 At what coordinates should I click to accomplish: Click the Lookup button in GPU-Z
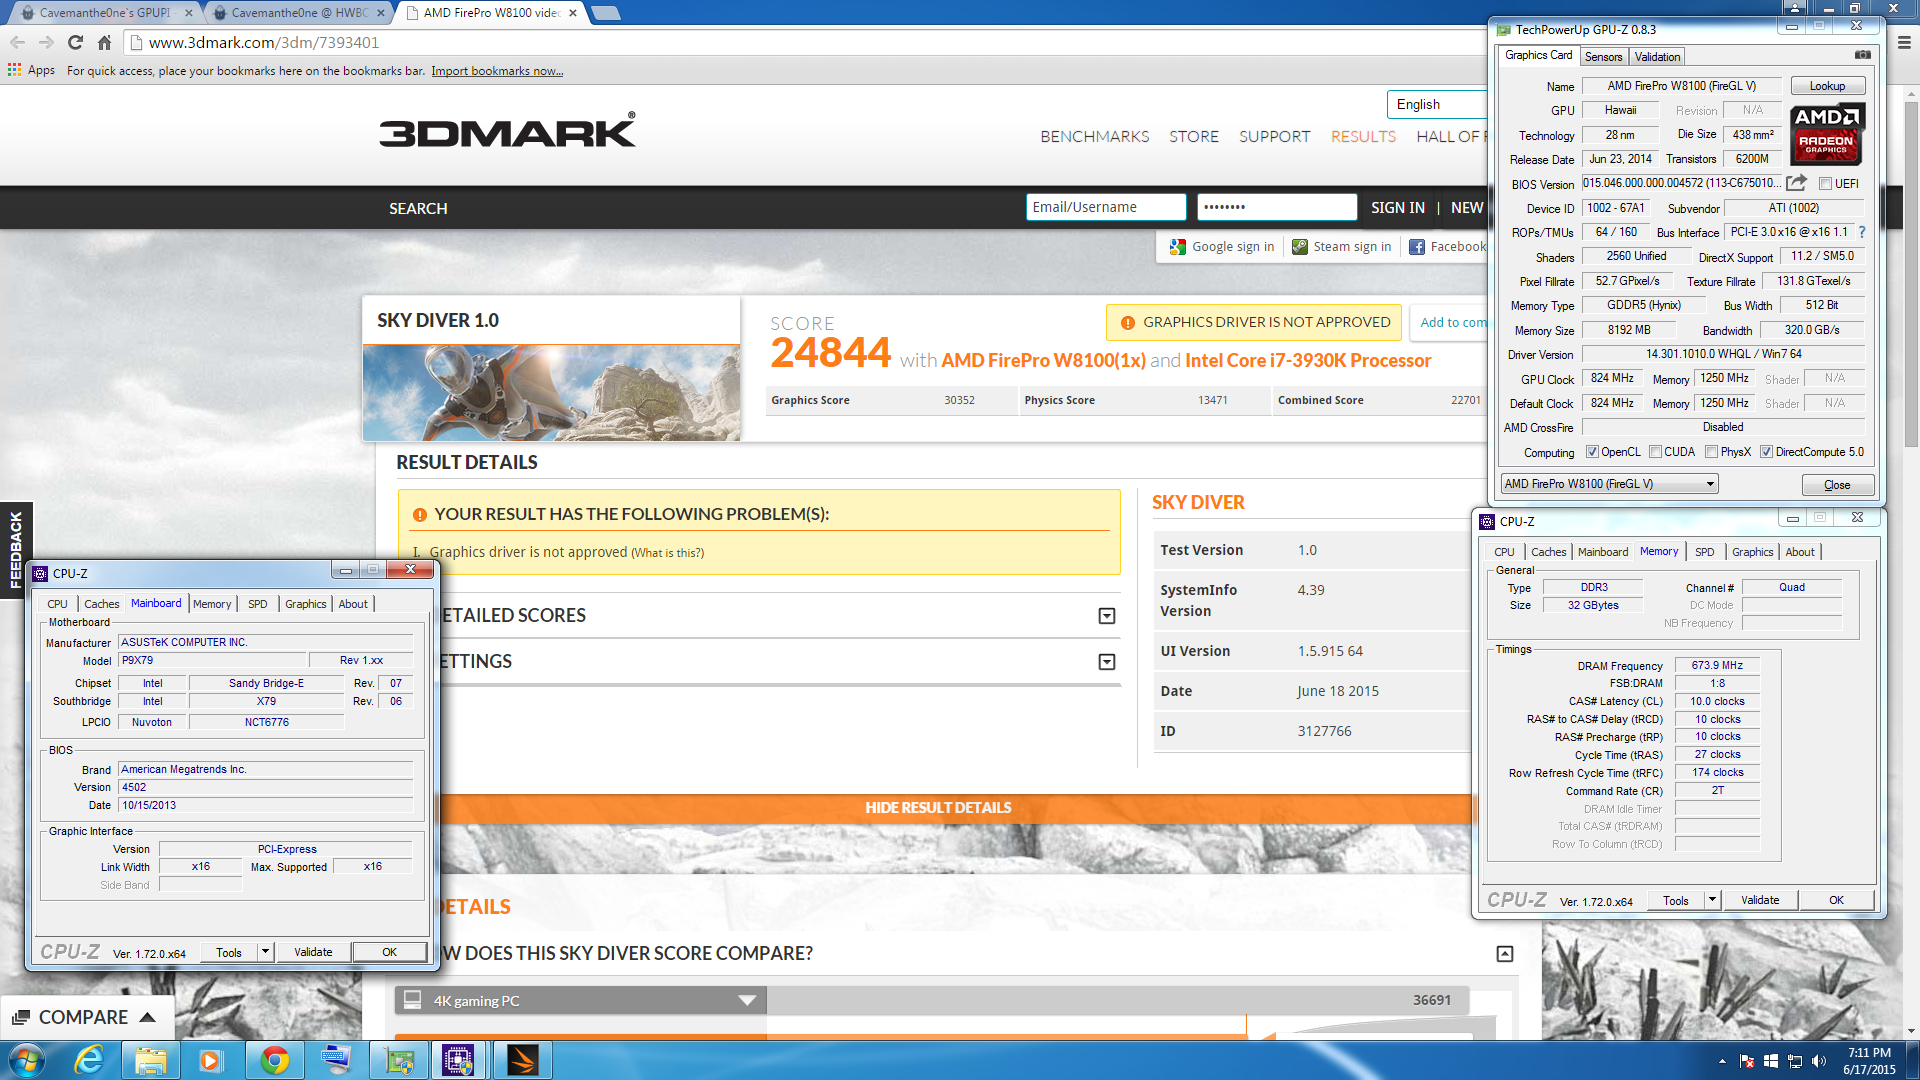[1827, 86]
